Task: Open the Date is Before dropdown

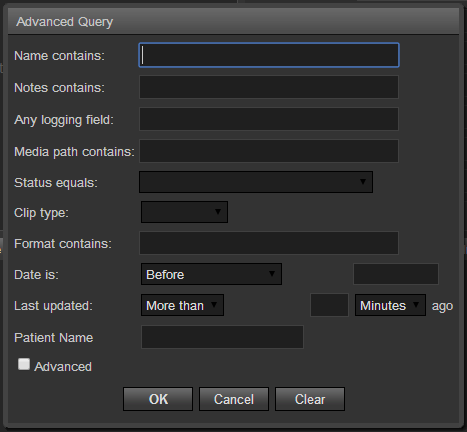Action: (x=211, y=274)
